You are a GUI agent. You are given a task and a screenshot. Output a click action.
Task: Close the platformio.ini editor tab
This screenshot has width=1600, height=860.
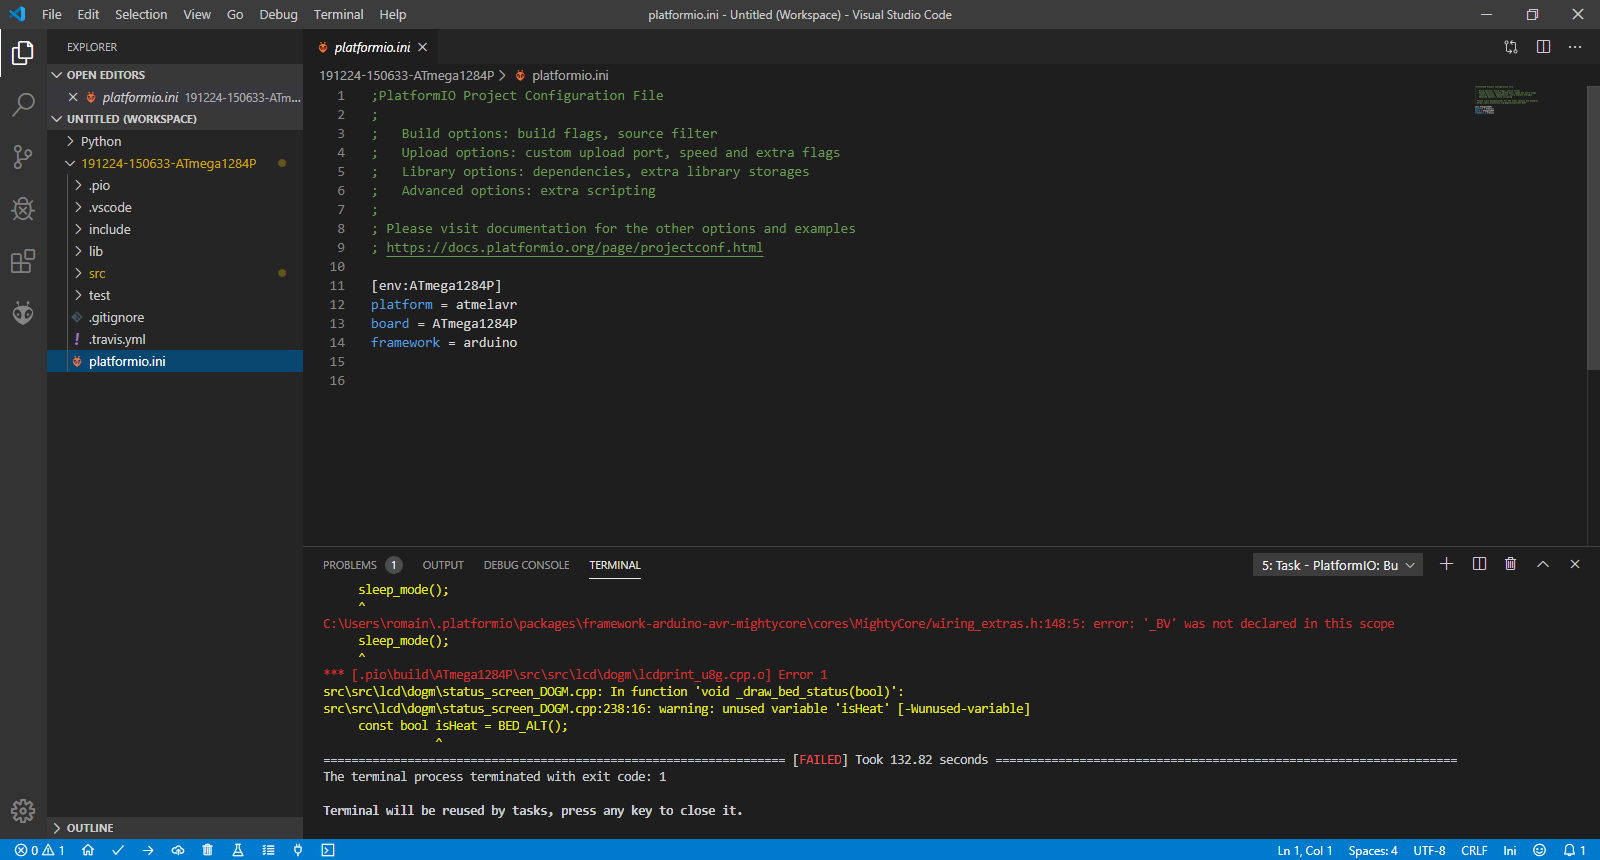point(423,47)
